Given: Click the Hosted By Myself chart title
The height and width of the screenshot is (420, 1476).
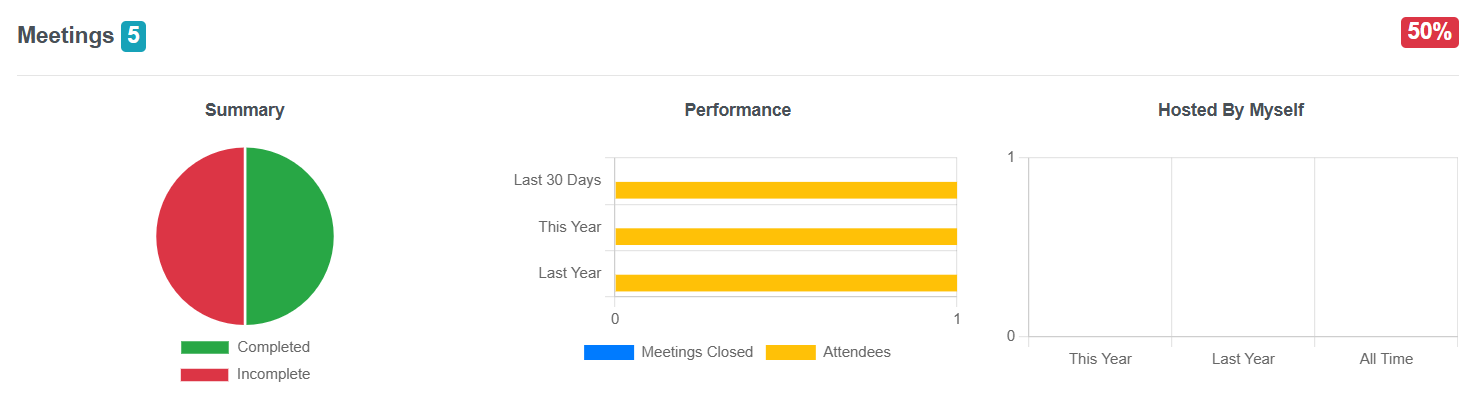Looking at the screenshot, I should click(1231, 110).
